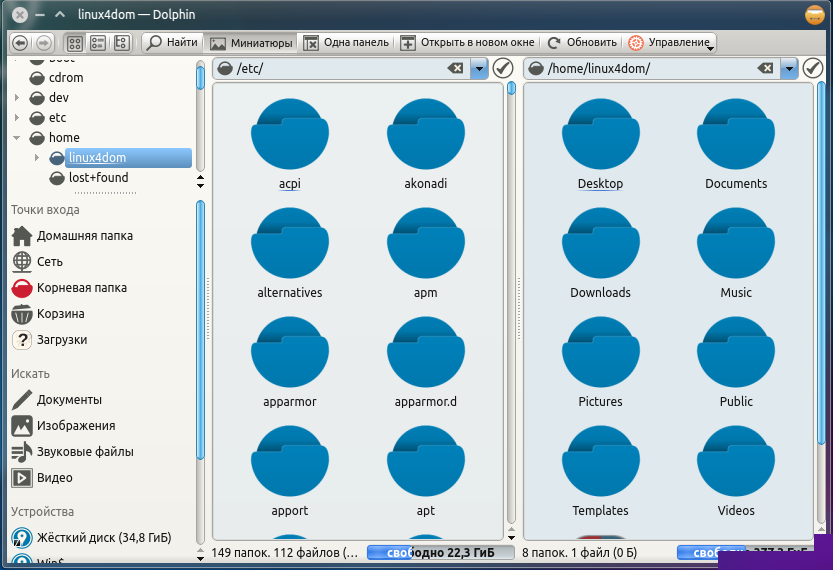Select the Pictures folder
The image size is (833, 570).
[x=600, y=362]
